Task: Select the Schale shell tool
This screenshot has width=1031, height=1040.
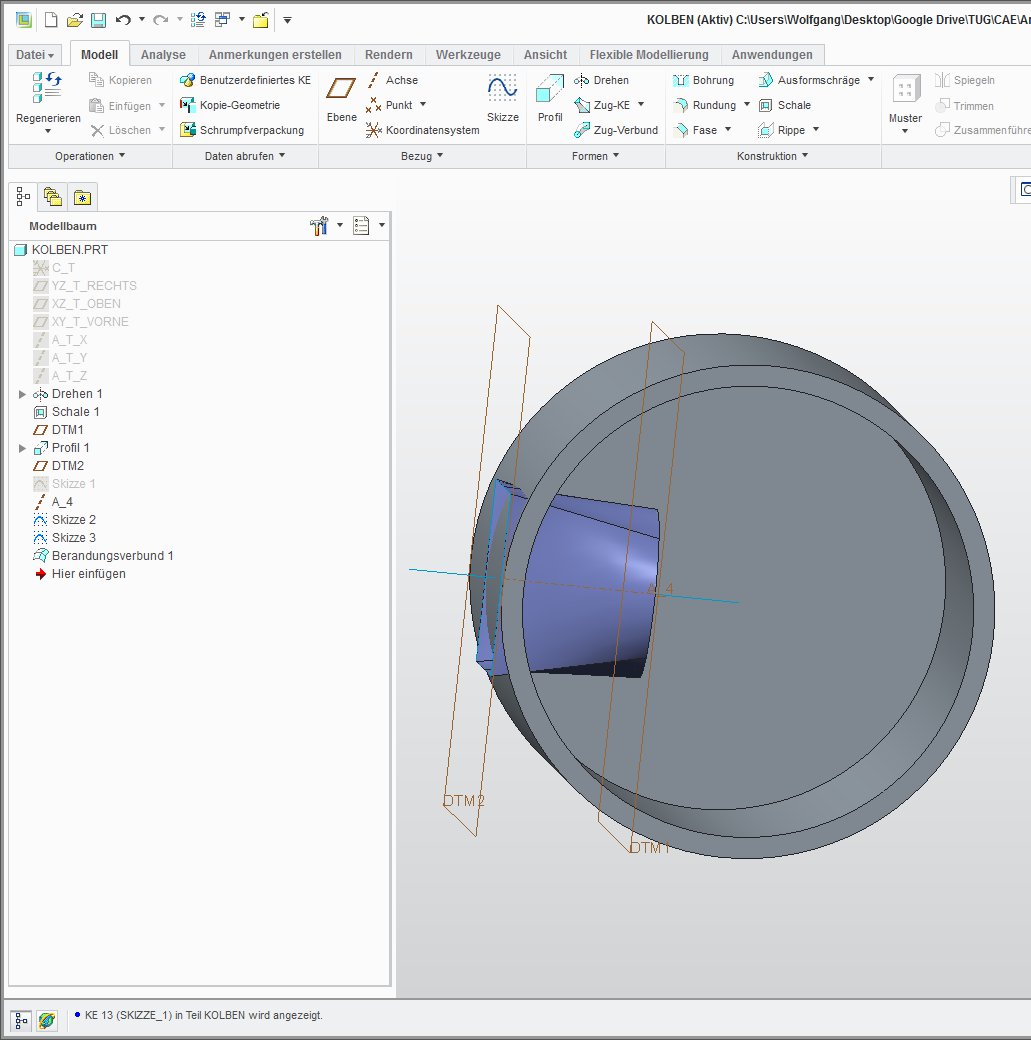Action: [x=785, y=105]
